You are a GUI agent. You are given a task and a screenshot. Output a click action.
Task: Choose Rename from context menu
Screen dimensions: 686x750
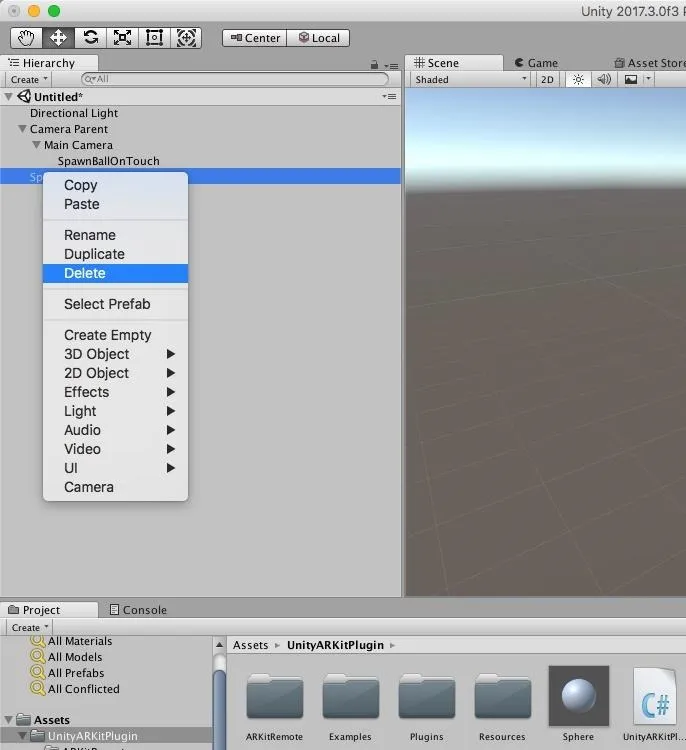click(115, 235)
